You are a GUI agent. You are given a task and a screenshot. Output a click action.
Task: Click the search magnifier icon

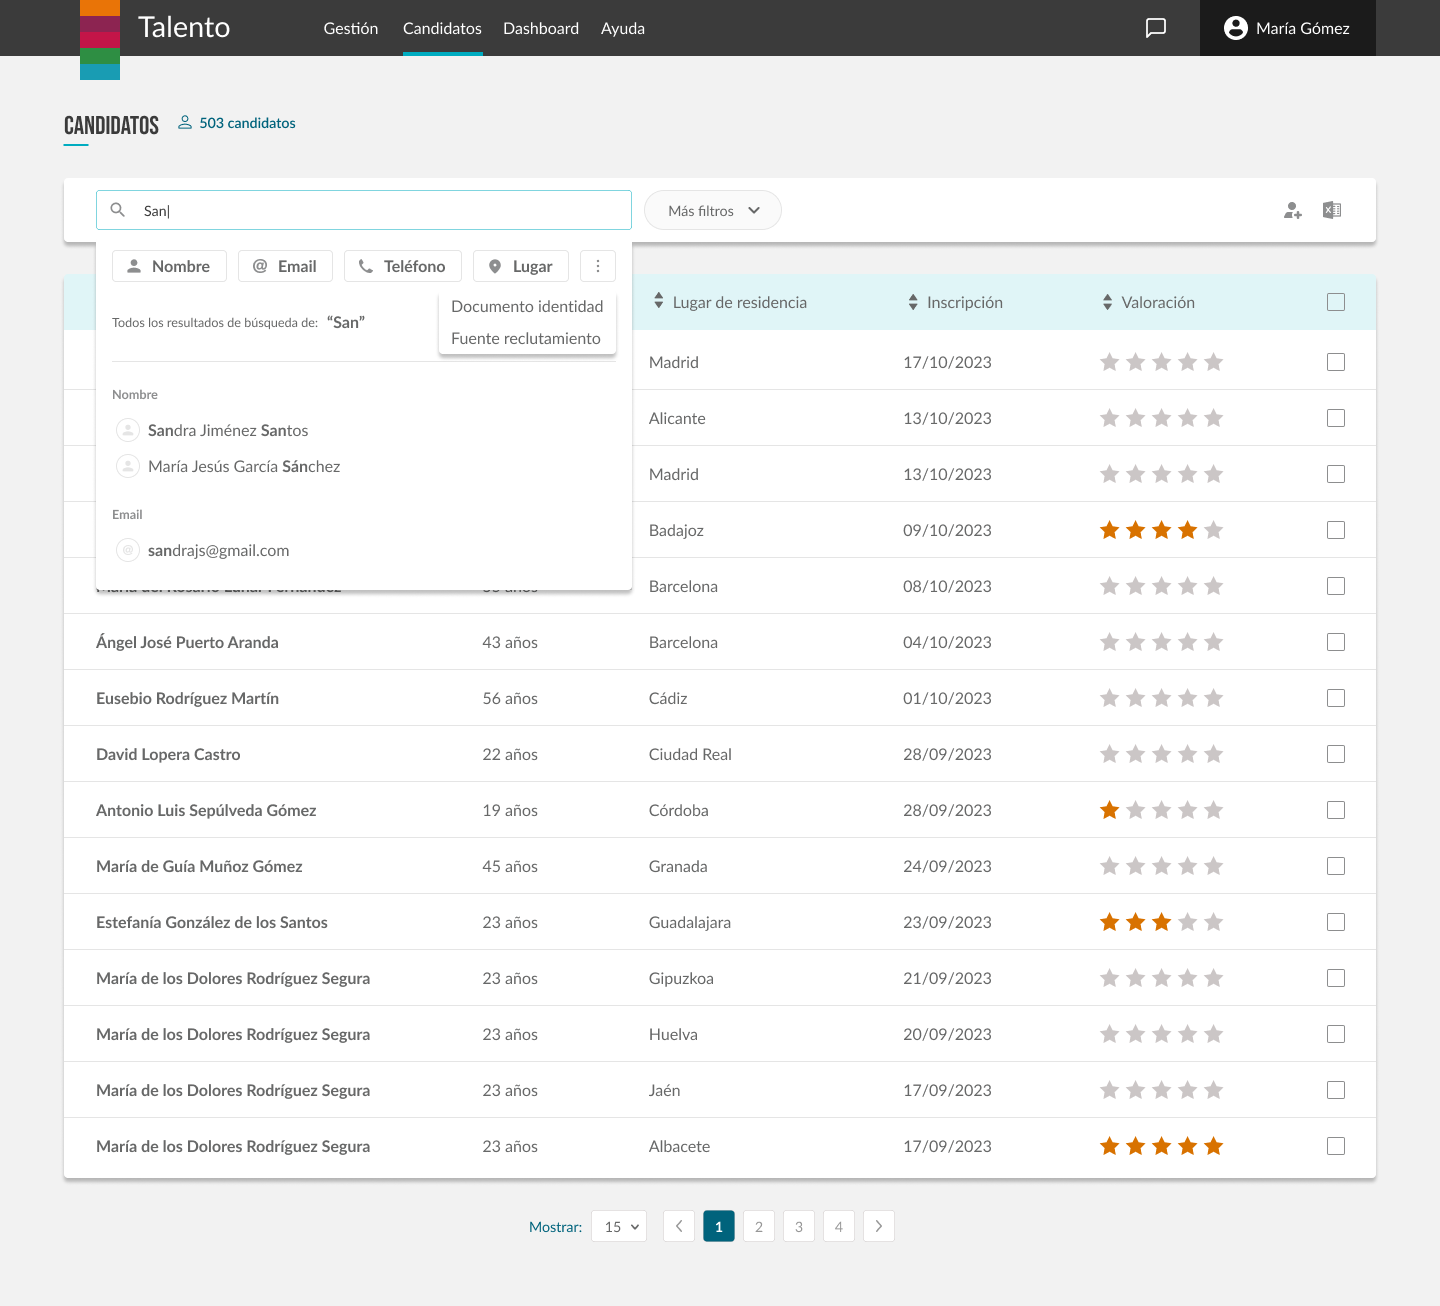[x=118, y=210]
